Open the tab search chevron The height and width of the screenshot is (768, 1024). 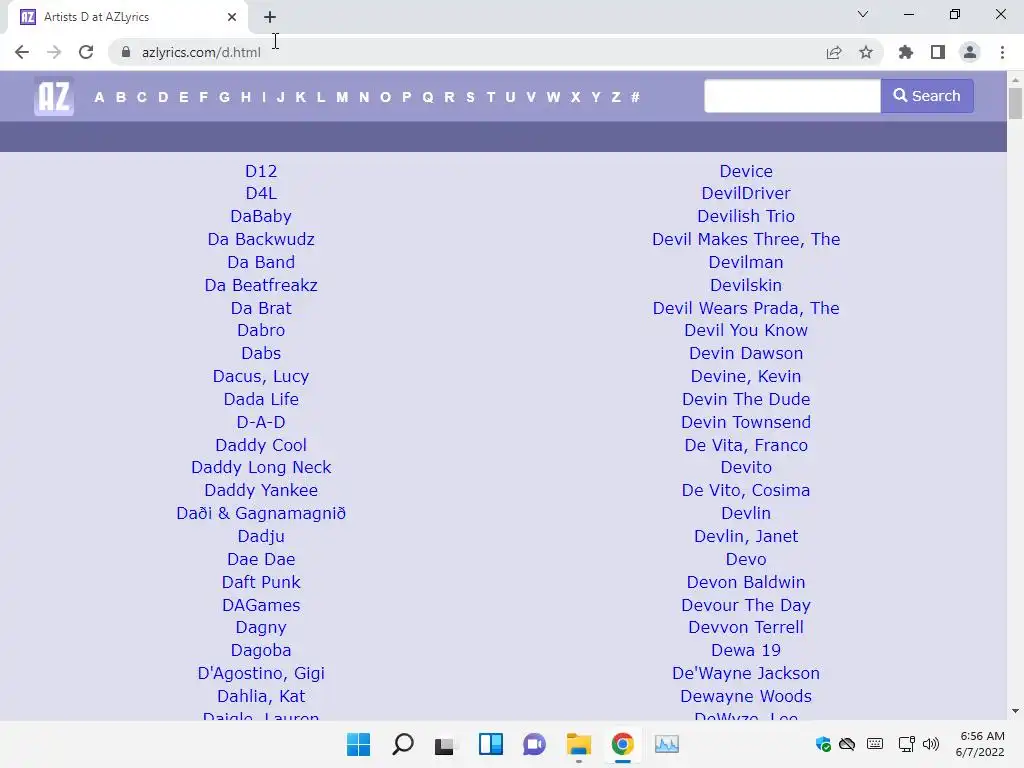point(863,14)
